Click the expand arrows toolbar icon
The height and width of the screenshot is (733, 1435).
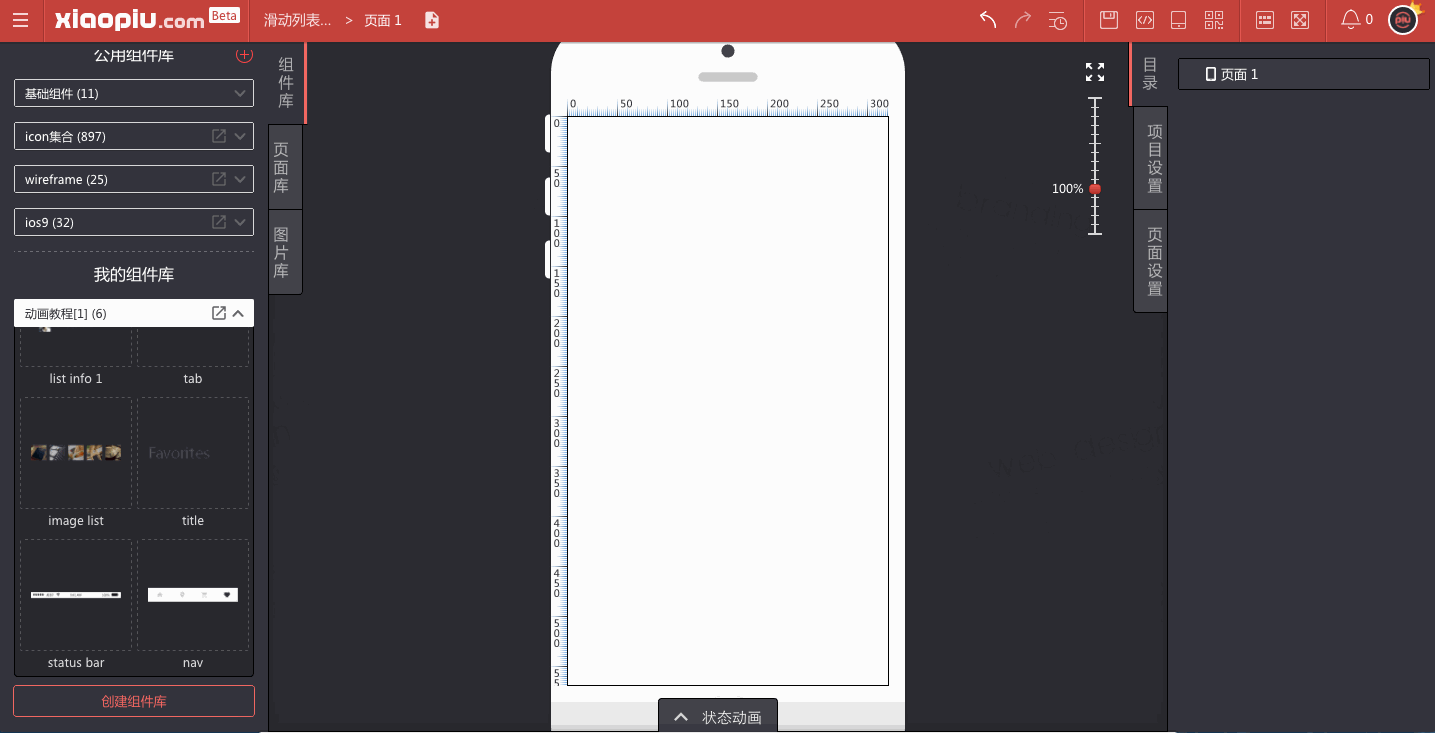pos(1300,20)
